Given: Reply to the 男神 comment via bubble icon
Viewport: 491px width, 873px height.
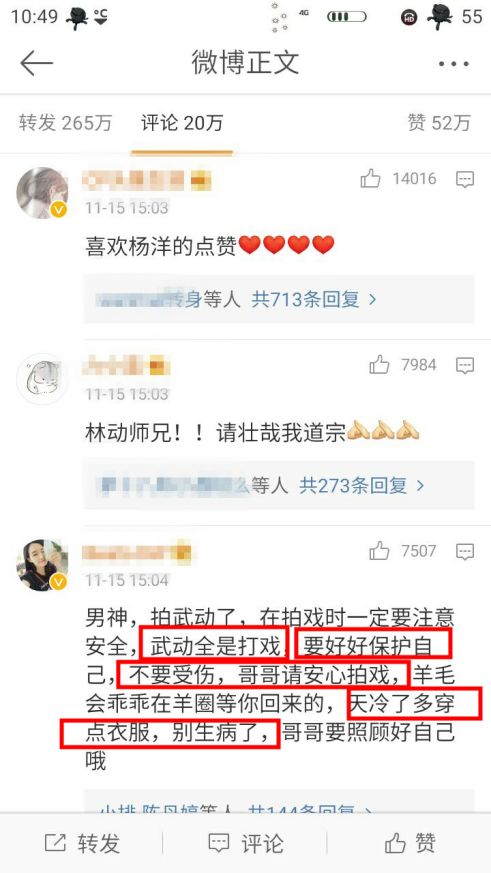Looking at the screenshot, I should pos(465,551).
